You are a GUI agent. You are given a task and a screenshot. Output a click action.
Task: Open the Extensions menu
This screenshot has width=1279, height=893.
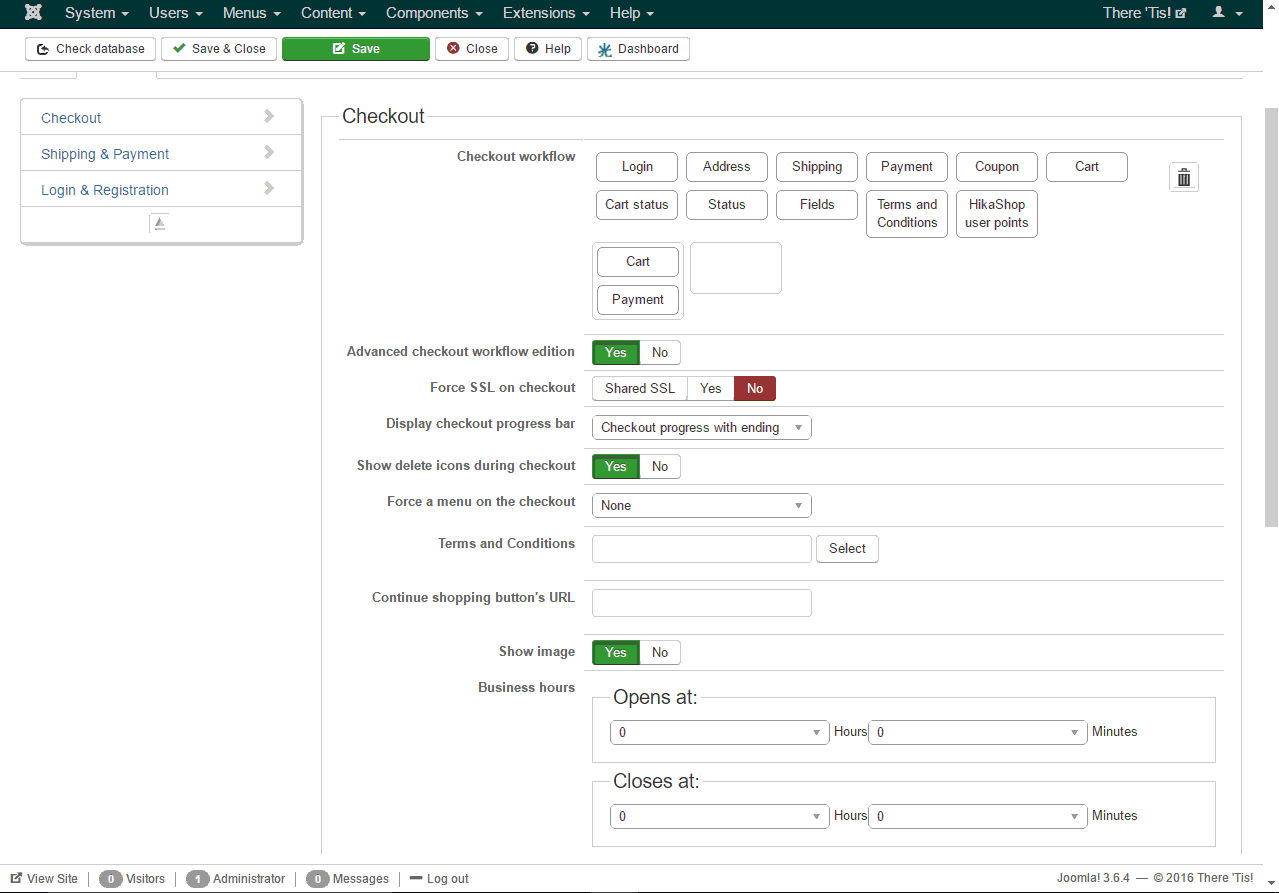tap(546, 13)
